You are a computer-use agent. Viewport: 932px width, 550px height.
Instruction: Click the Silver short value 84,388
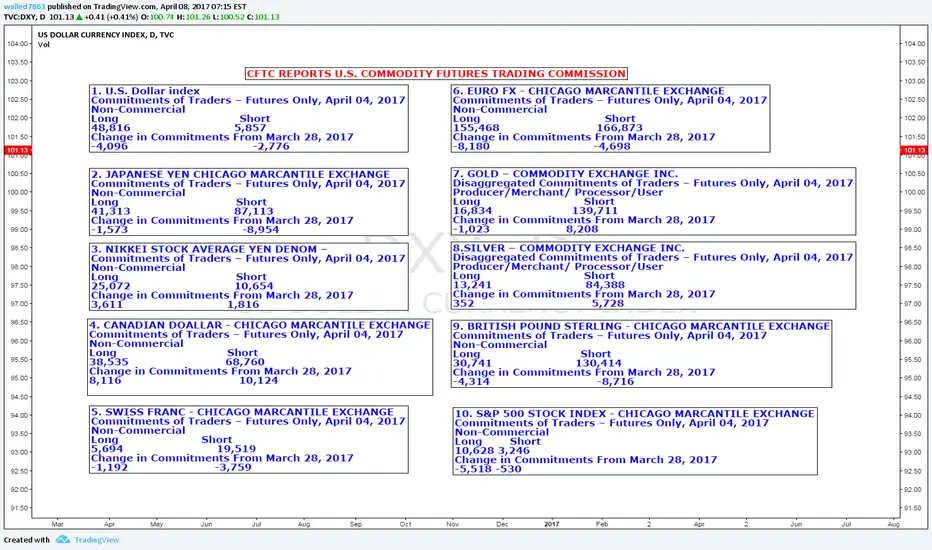tap(605, 285)
